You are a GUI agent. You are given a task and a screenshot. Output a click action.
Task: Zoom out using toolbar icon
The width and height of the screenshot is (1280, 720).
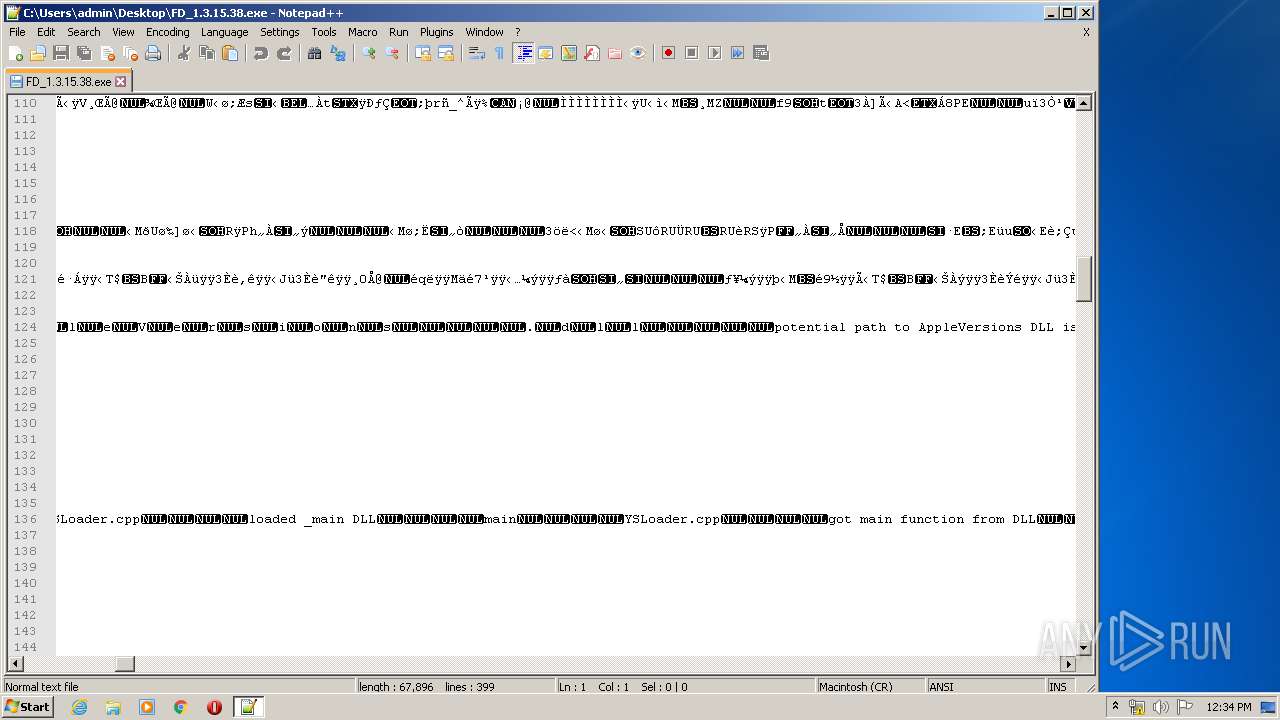[x=392, y=53]
